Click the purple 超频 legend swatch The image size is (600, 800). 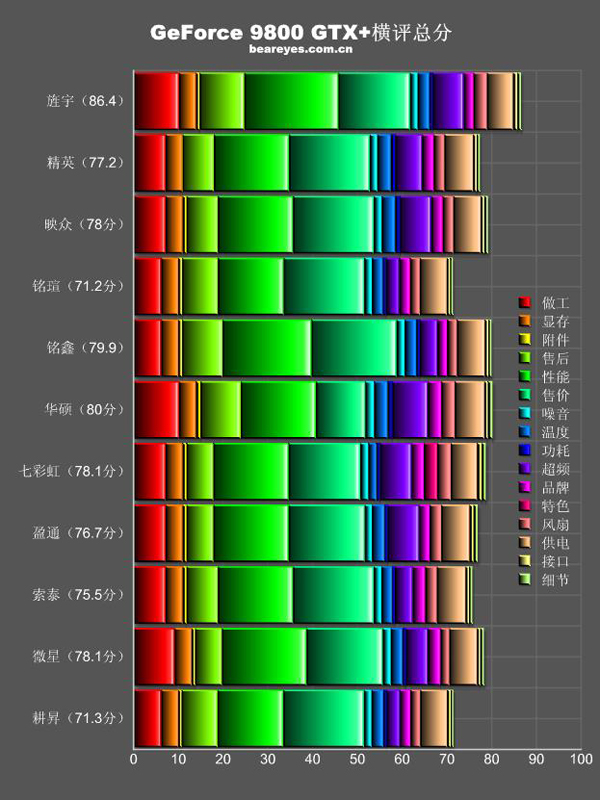[524, 468]
